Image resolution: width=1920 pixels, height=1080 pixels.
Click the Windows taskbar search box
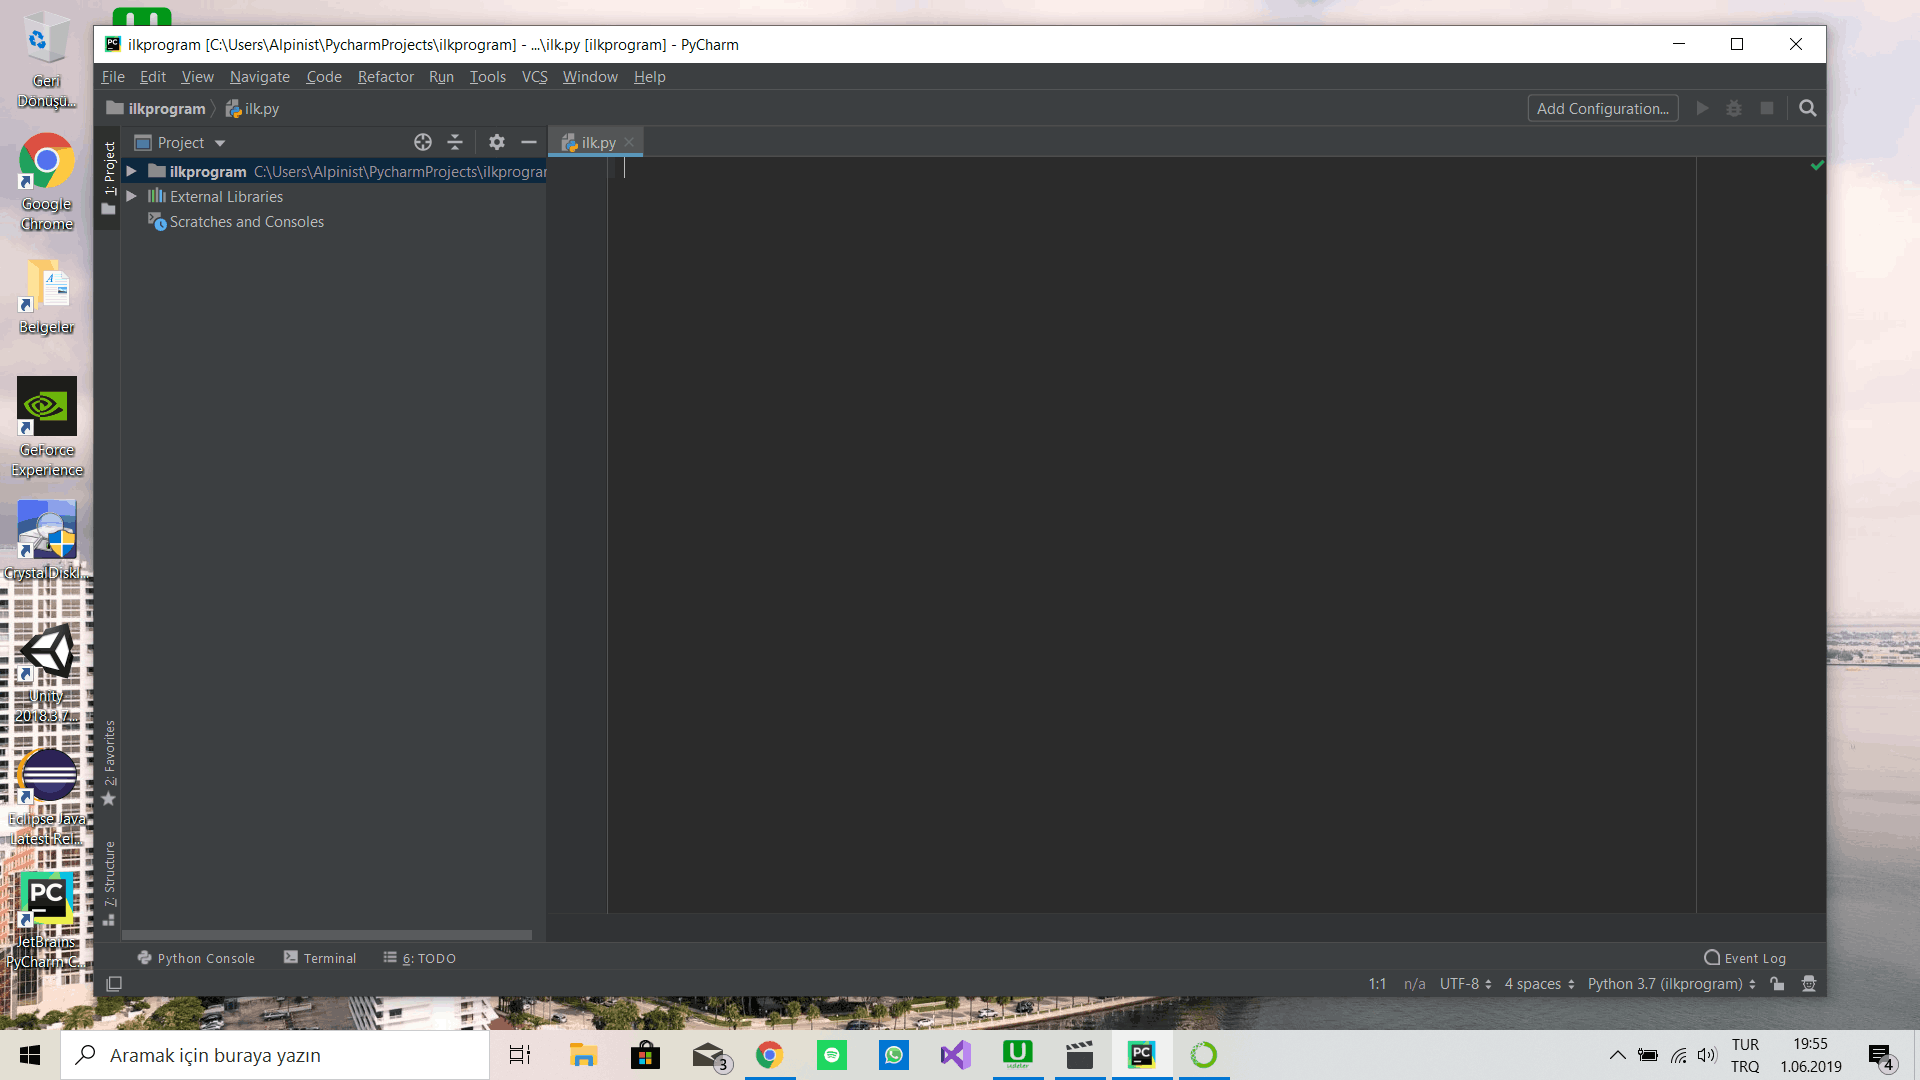click(275, 1055)
